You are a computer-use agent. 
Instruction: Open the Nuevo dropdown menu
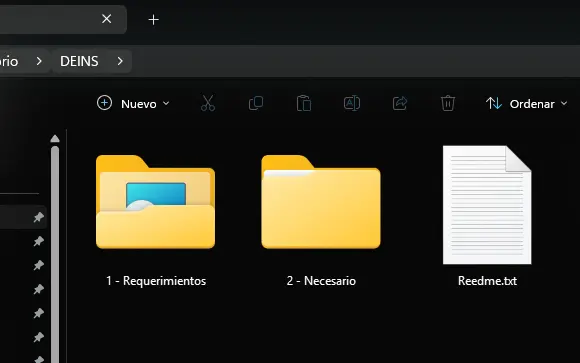pyautogui.click(x=133, y=103)
